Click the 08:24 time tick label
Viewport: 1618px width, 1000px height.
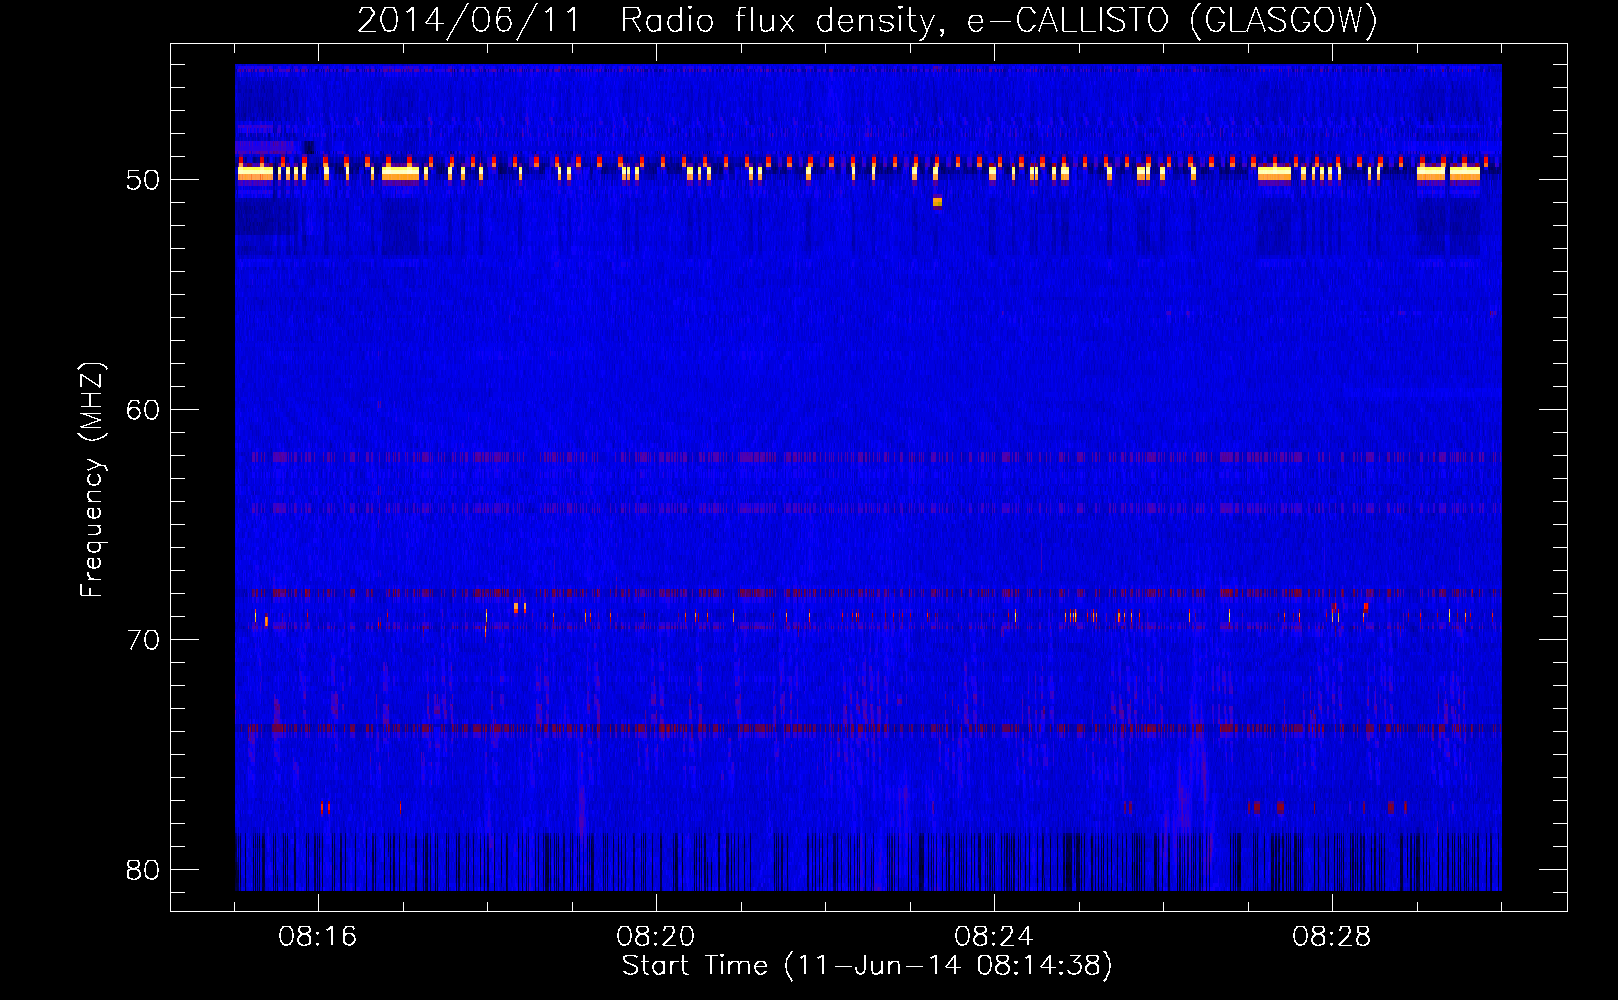click(994, 937)
